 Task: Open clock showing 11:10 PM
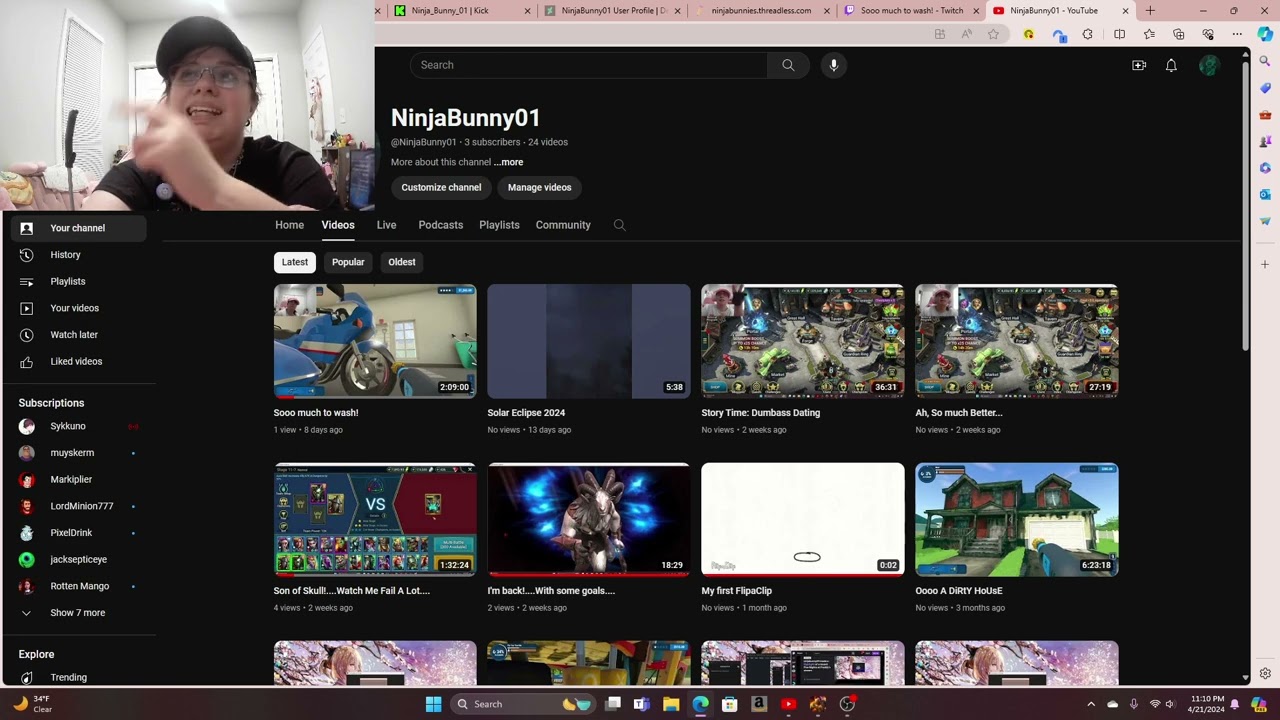point(1208,704)
